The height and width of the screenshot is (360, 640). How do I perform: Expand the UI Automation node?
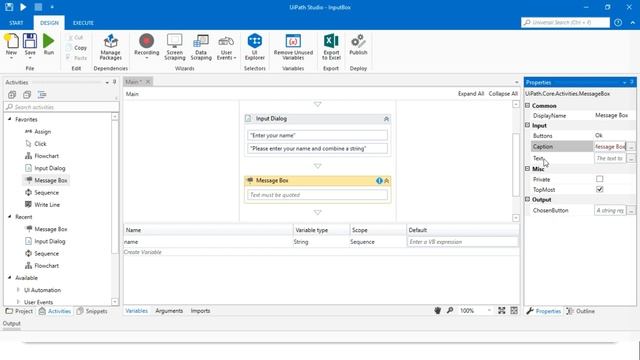point(18,290)
